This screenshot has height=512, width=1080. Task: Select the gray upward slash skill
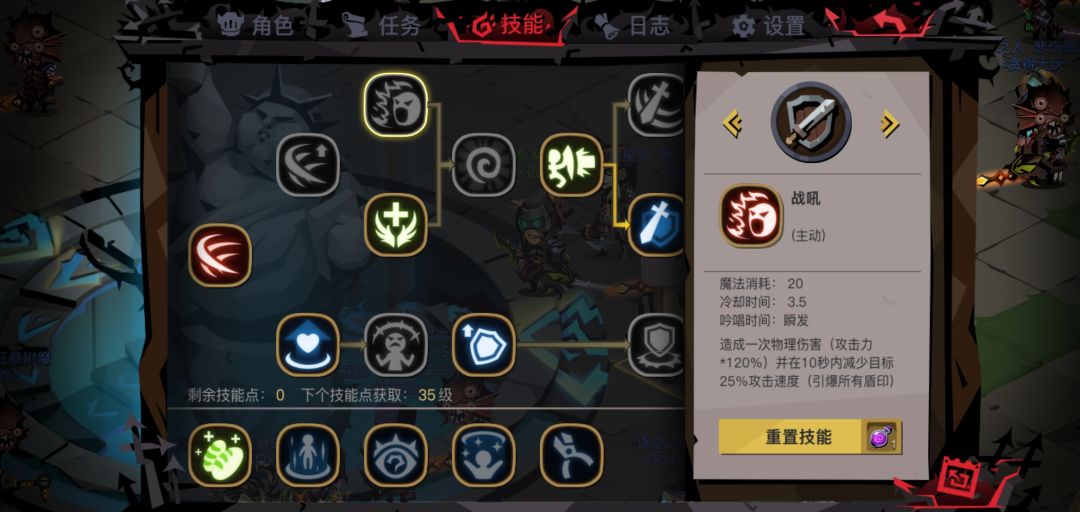click(x=308, y=165)
